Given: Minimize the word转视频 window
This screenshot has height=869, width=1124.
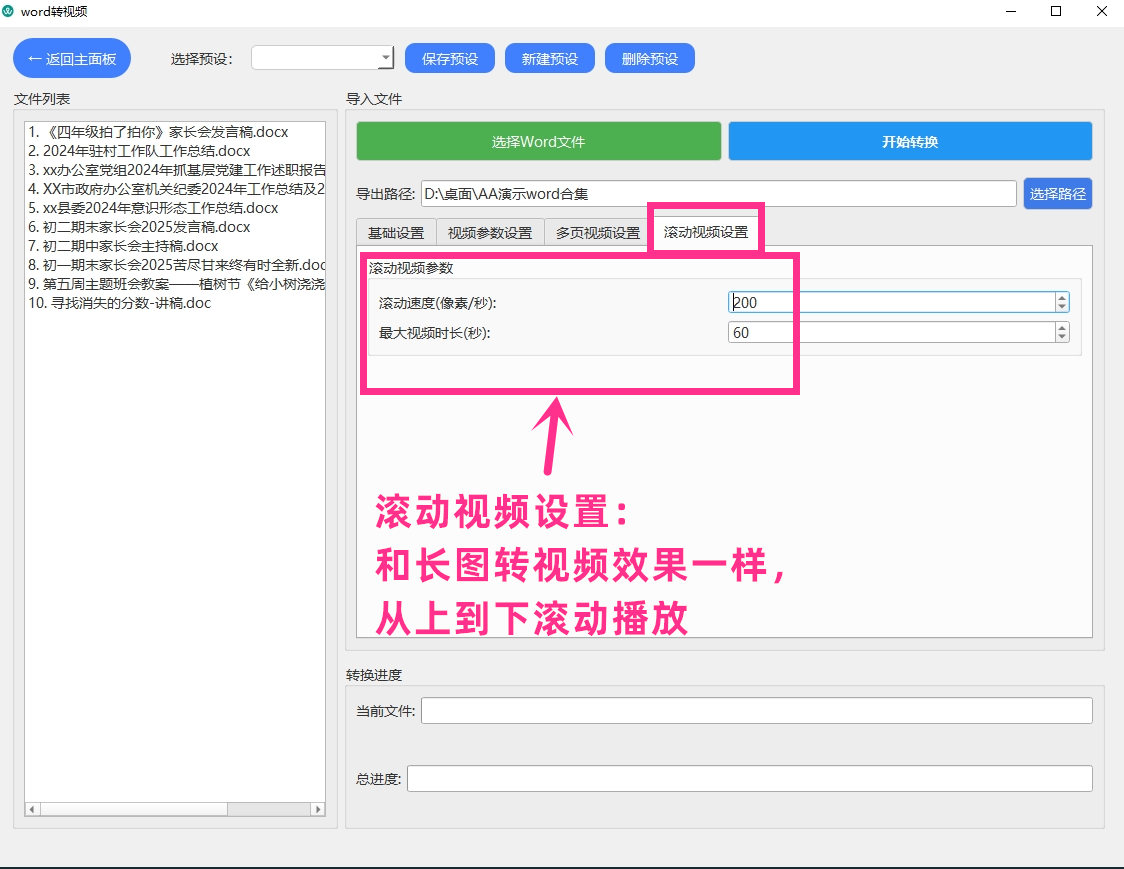Looking at the screenshot, I should point(1011,11).
